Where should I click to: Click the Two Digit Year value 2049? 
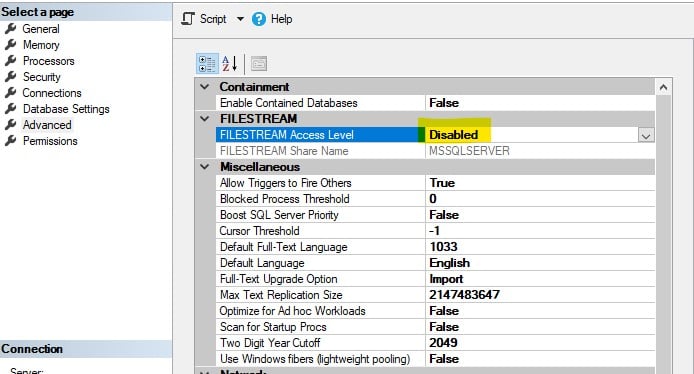coord(443,343)
